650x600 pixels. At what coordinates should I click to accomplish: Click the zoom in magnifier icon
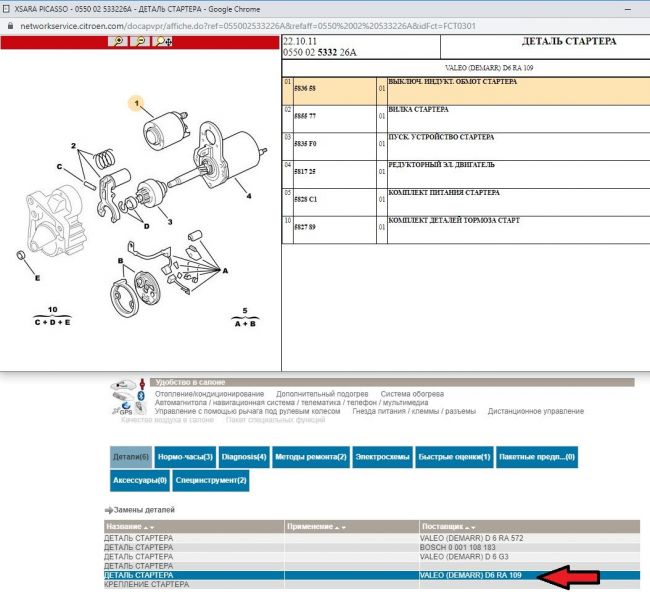pos(119,41)
